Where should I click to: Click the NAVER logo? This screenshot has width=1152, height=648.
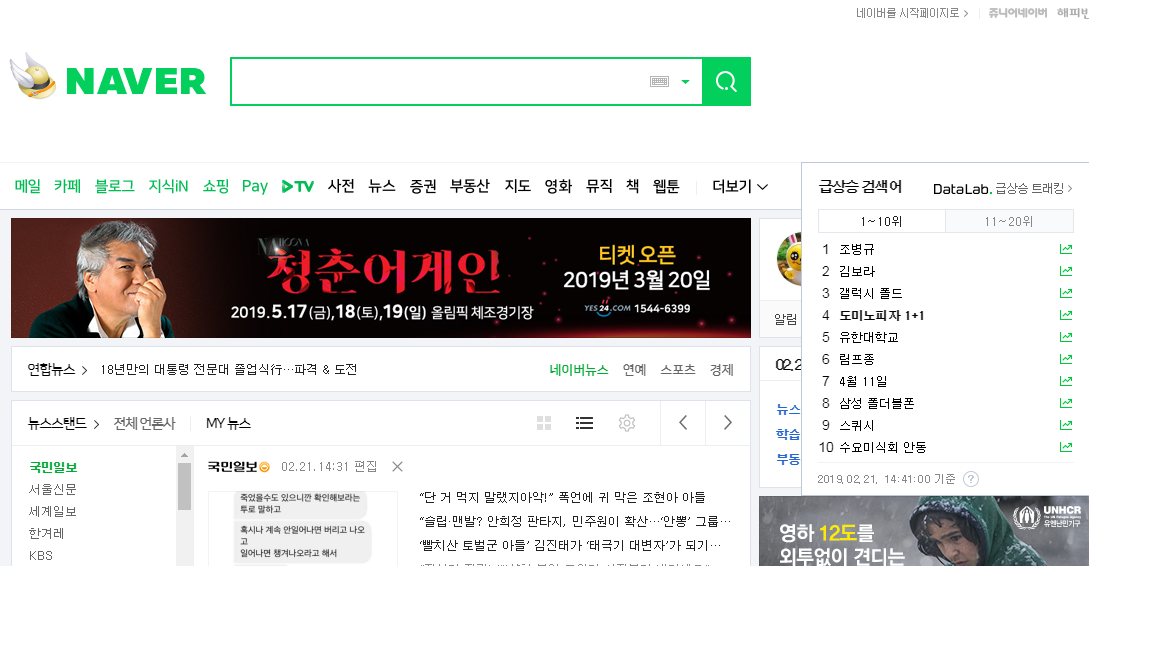pos(136,81)
